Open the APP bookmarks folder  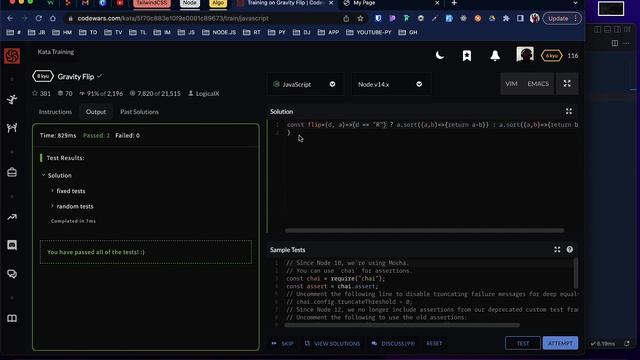328,32
